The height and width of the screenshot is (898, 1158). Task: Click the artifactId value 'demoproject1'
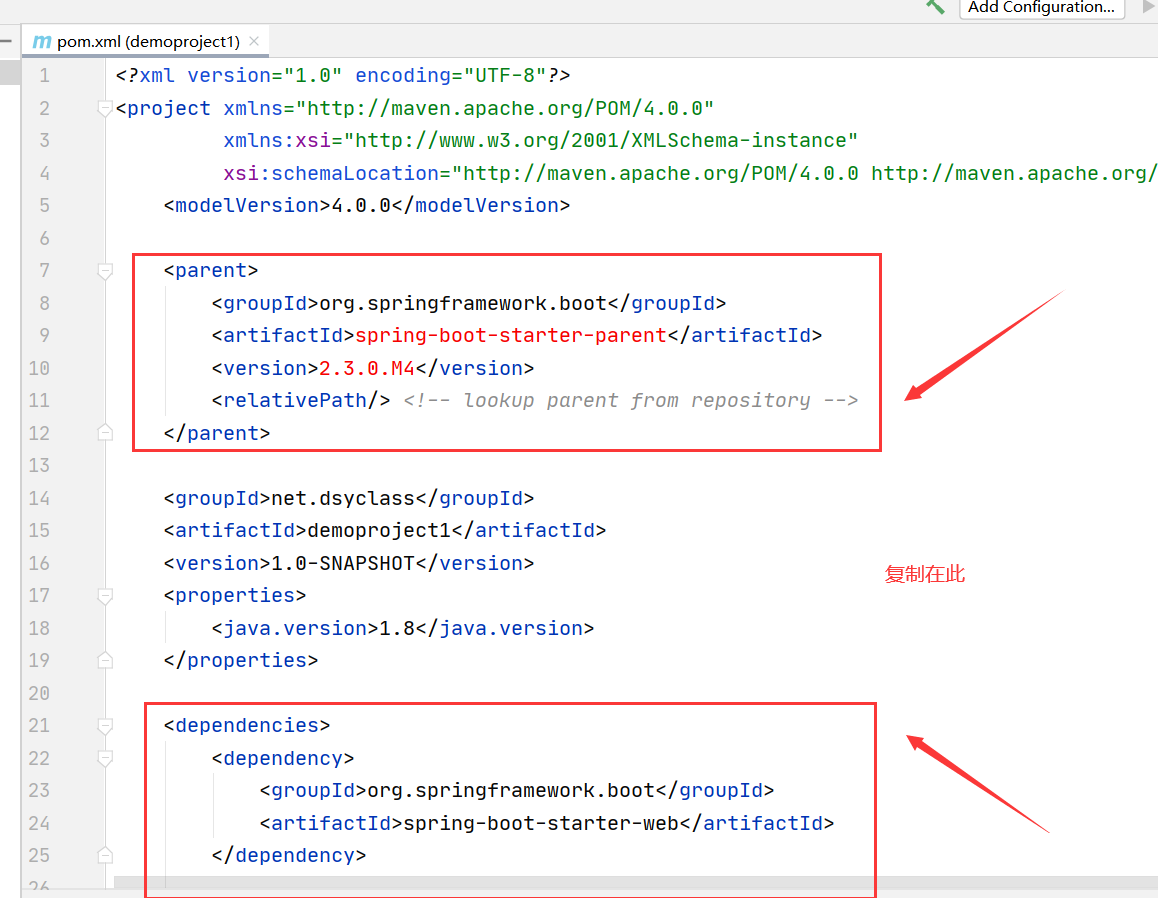pyautogui.click(x=379, y=530)
